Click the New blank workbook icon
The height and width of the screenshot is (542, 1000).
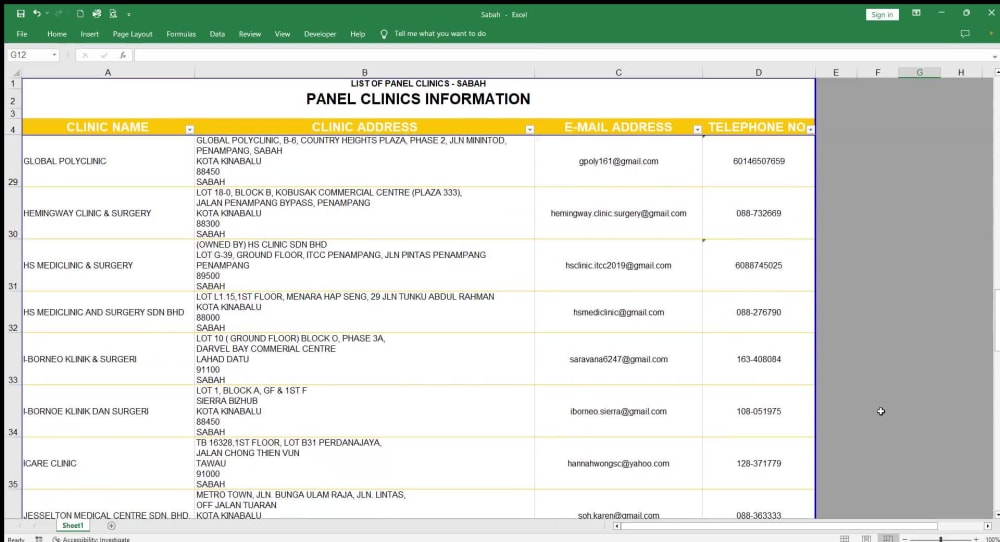point(80,13)
